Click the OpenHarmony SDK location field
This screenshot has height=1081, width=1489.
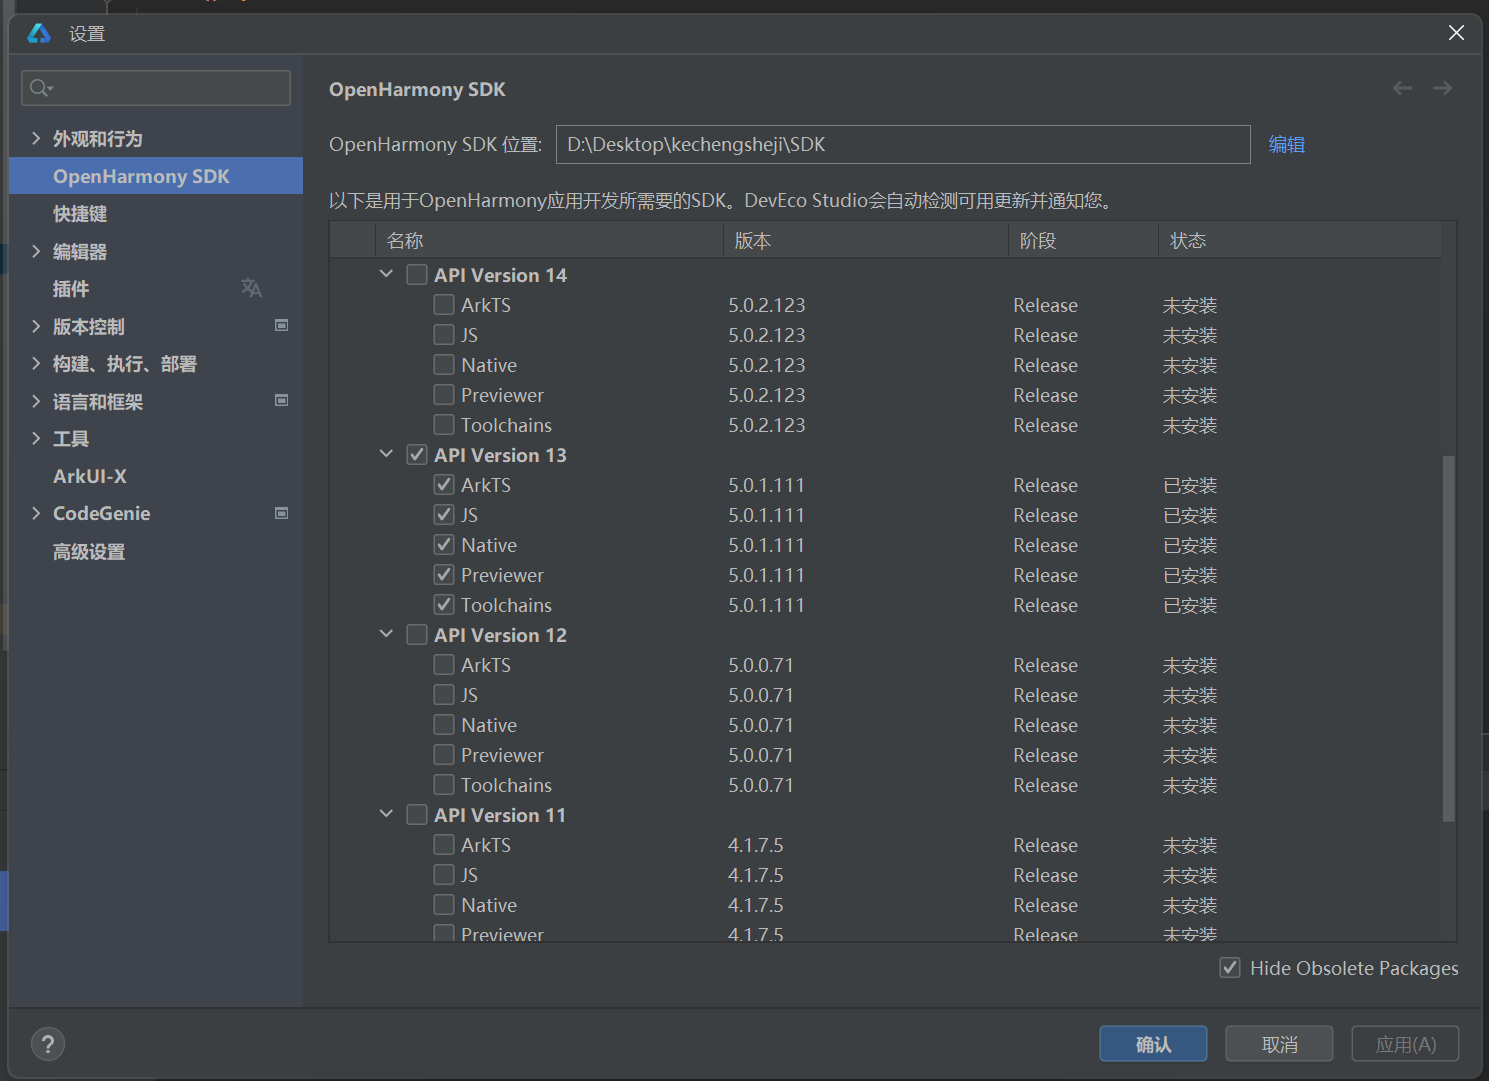pyautogui.click(x=903, y=144)
